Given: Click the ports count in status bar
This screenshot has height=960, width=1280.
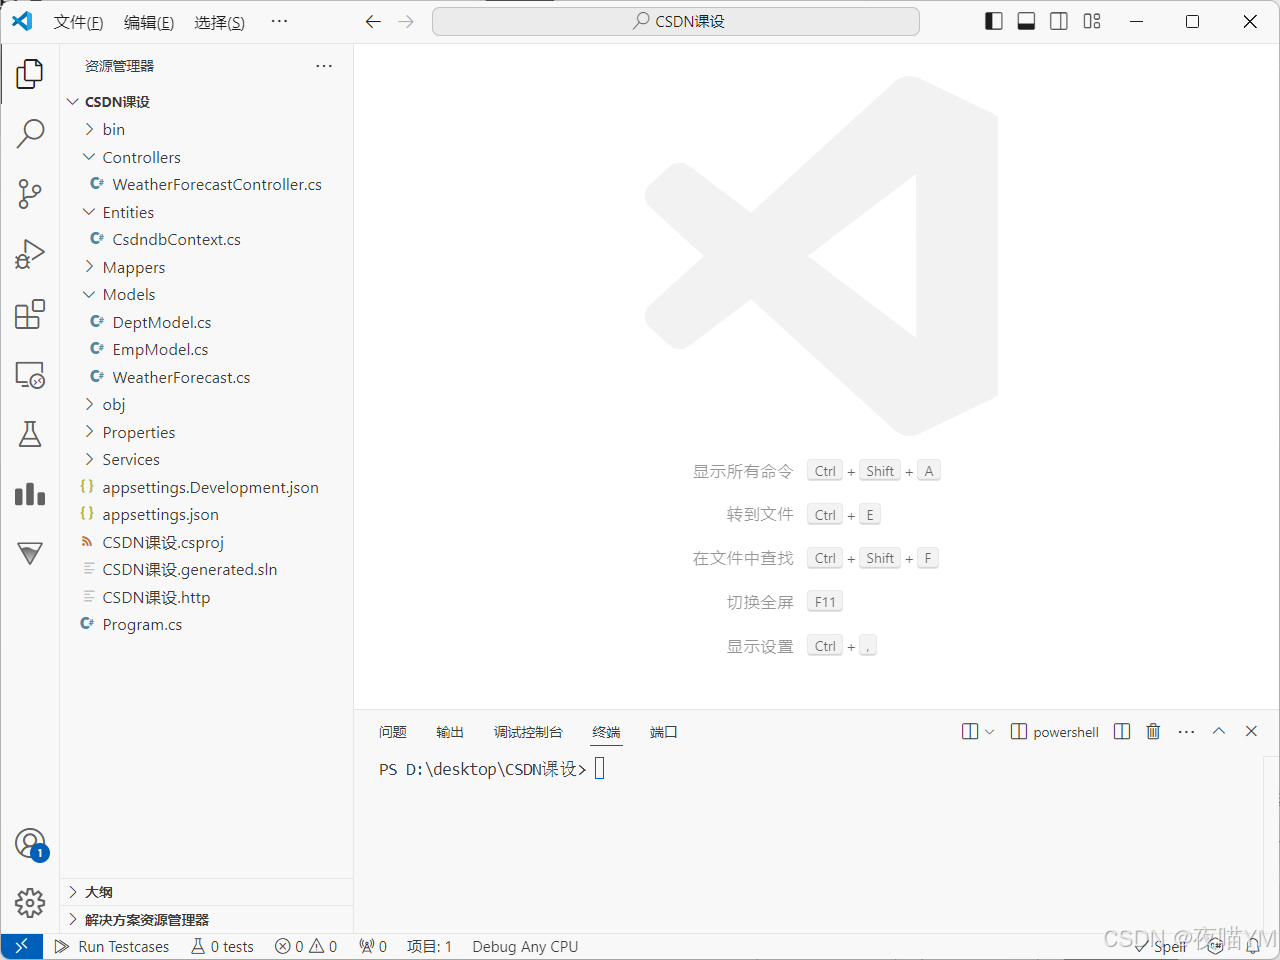Looking at the screenshot, I should 373,946.
